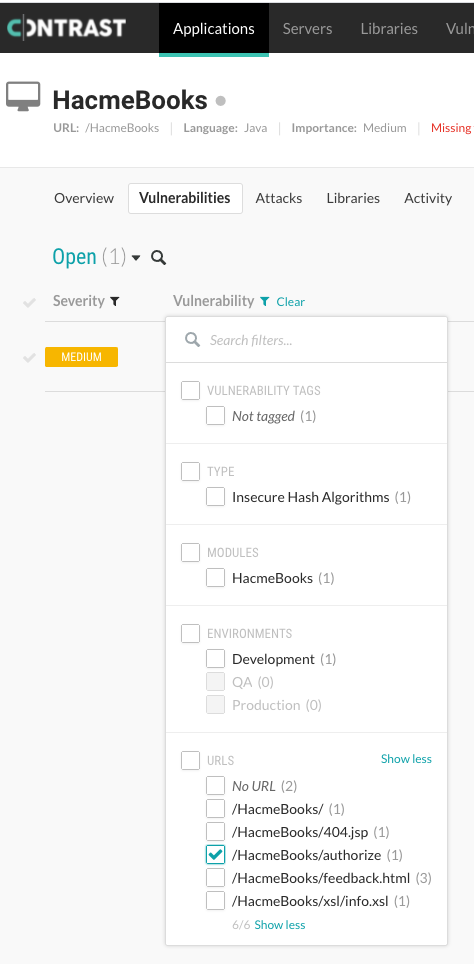474x964 pixels.
Task: Check the URLs group checkbox
Action: [191, 761]
